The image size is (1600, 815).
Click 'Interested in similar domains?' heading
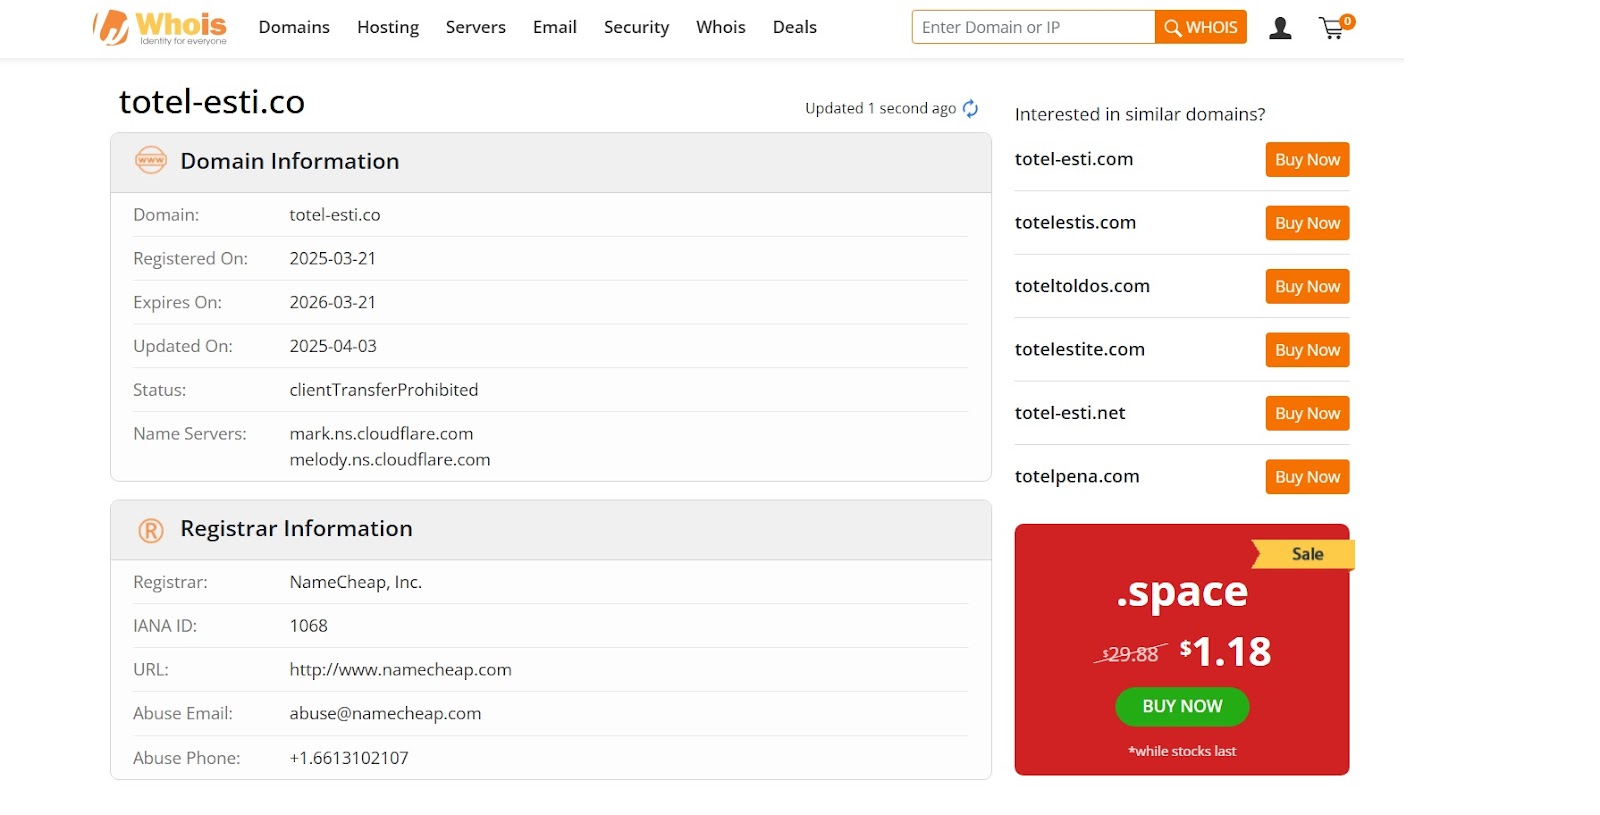pos(1140,114)
